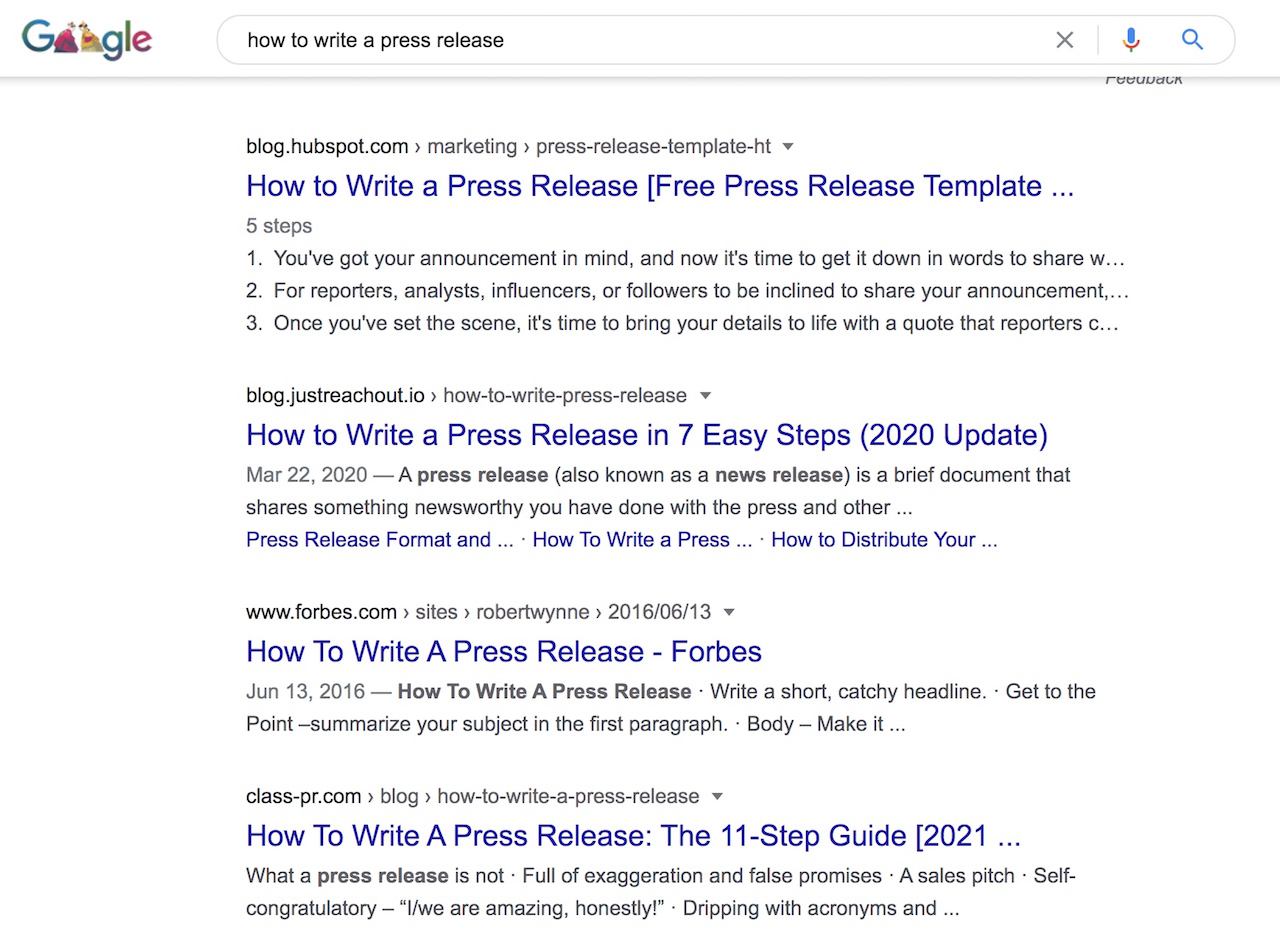Image resolution: width=1280 pixels, height=952 pixels.
Task: Open 'How to Distribute Your ...' sitelink
Action: point(884,540)
